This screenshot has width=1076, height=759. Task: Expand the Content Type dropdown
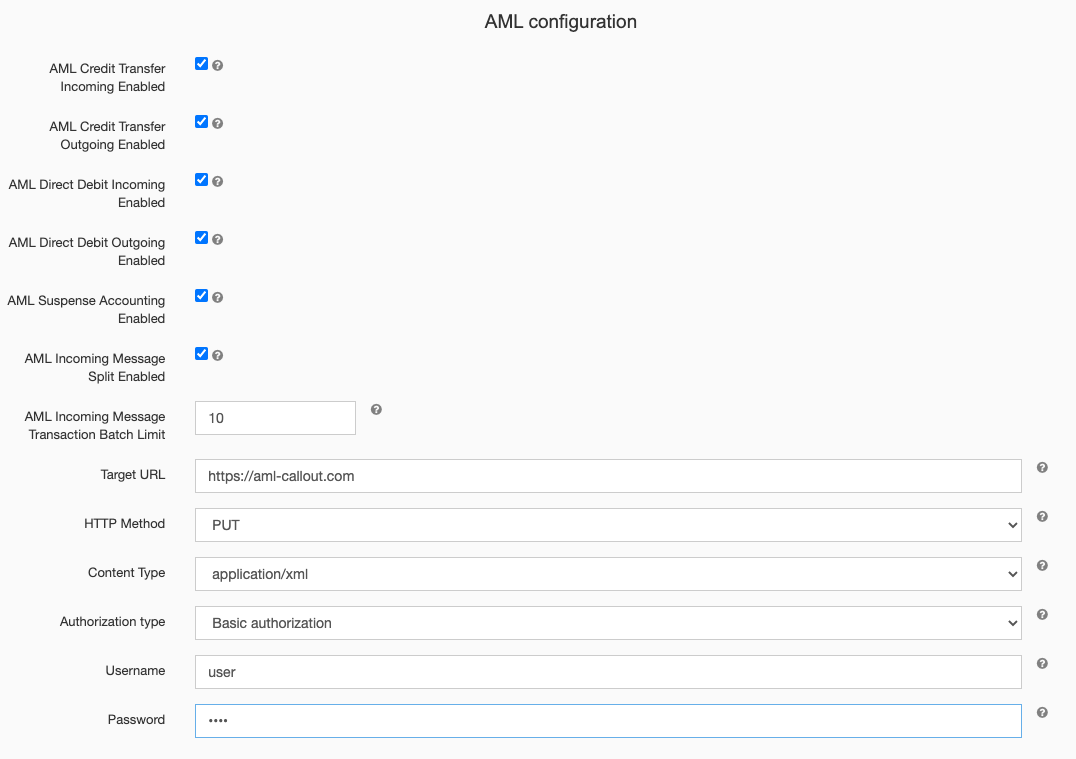point(608,574)
